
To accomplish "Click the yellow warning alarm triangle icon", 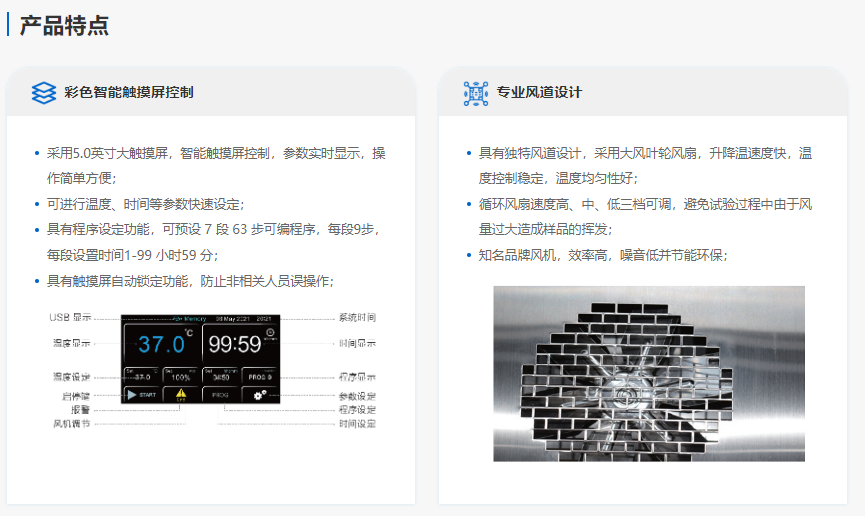I will point(181,395).
